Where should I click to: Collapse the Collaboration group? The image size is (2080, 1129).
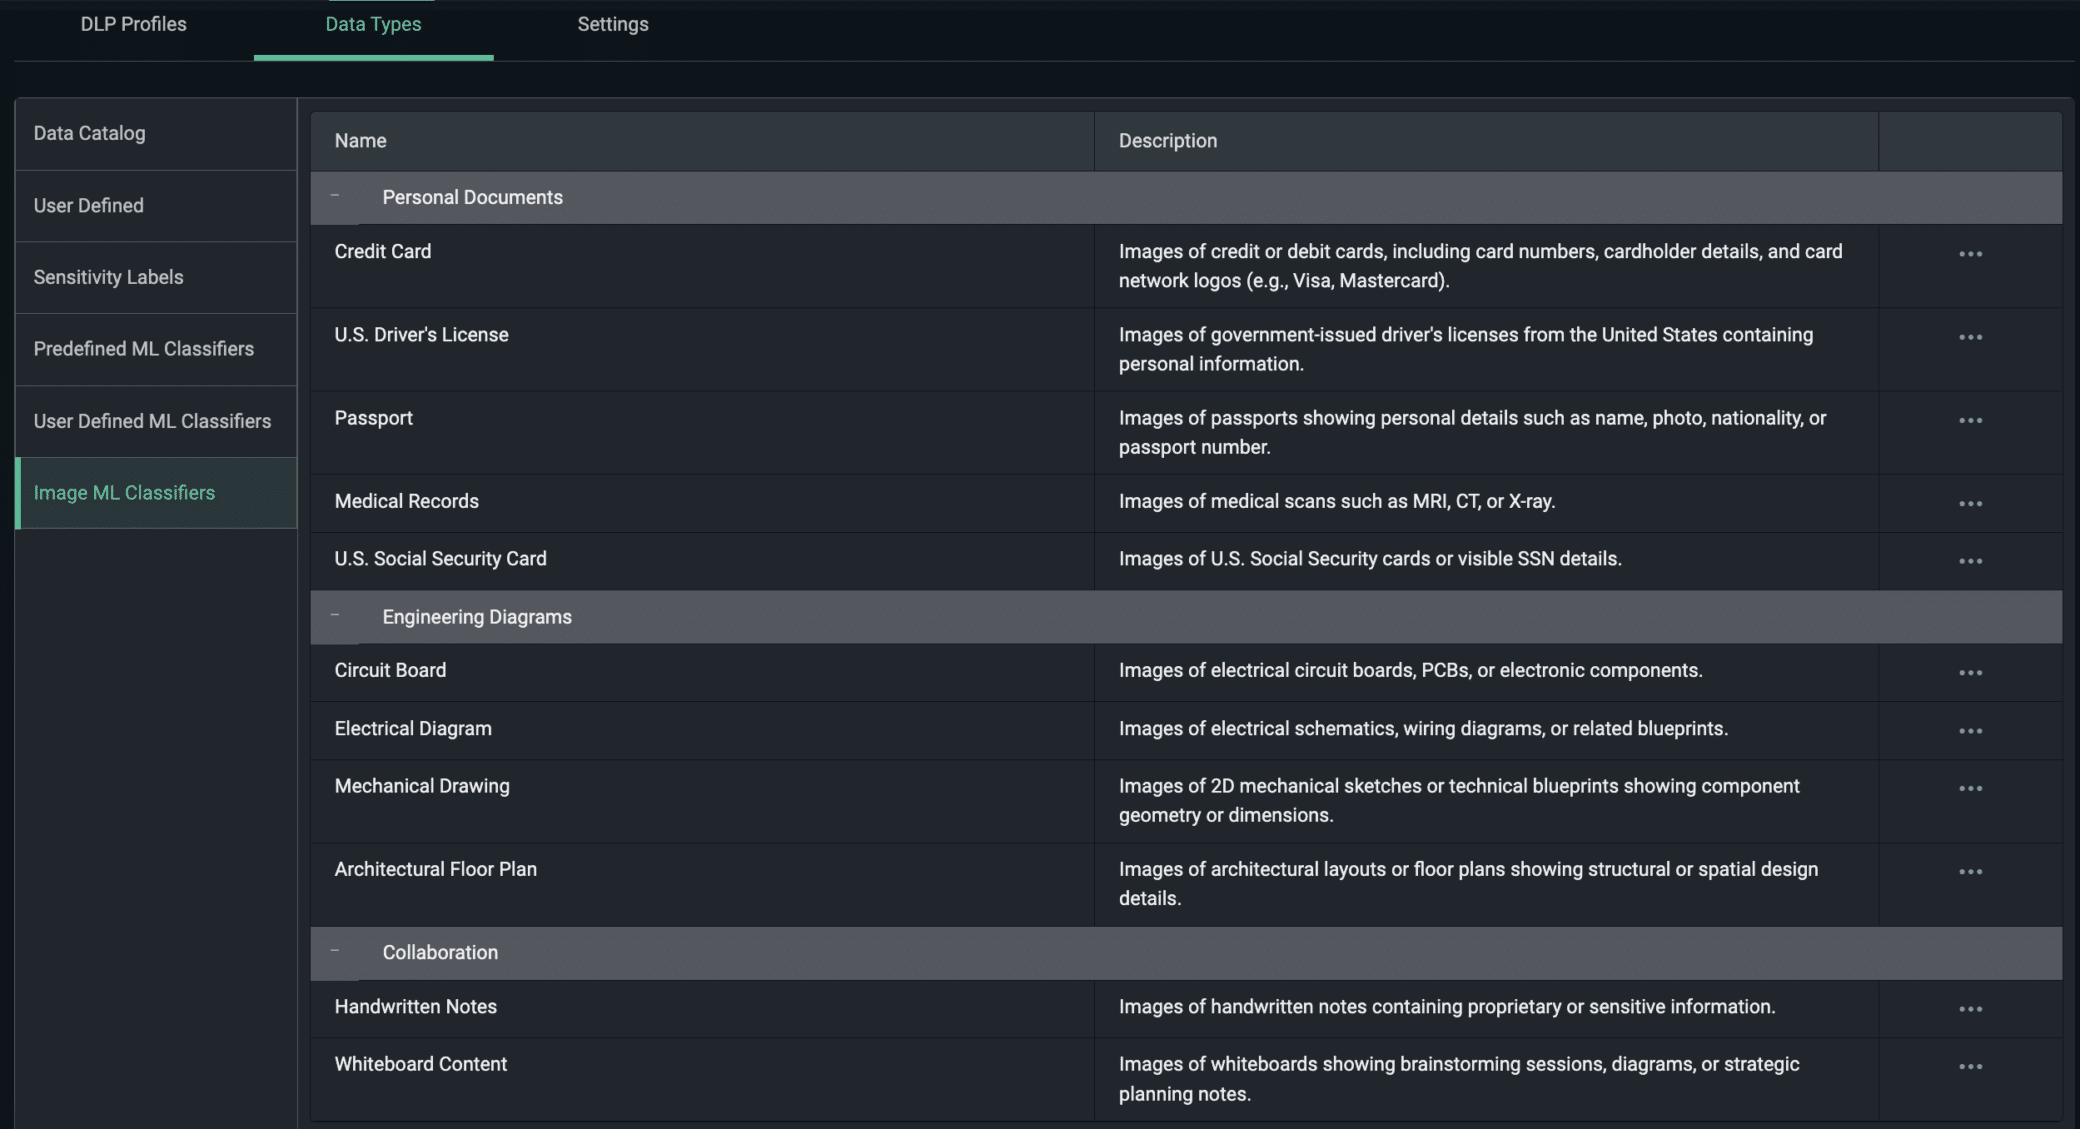335,952
